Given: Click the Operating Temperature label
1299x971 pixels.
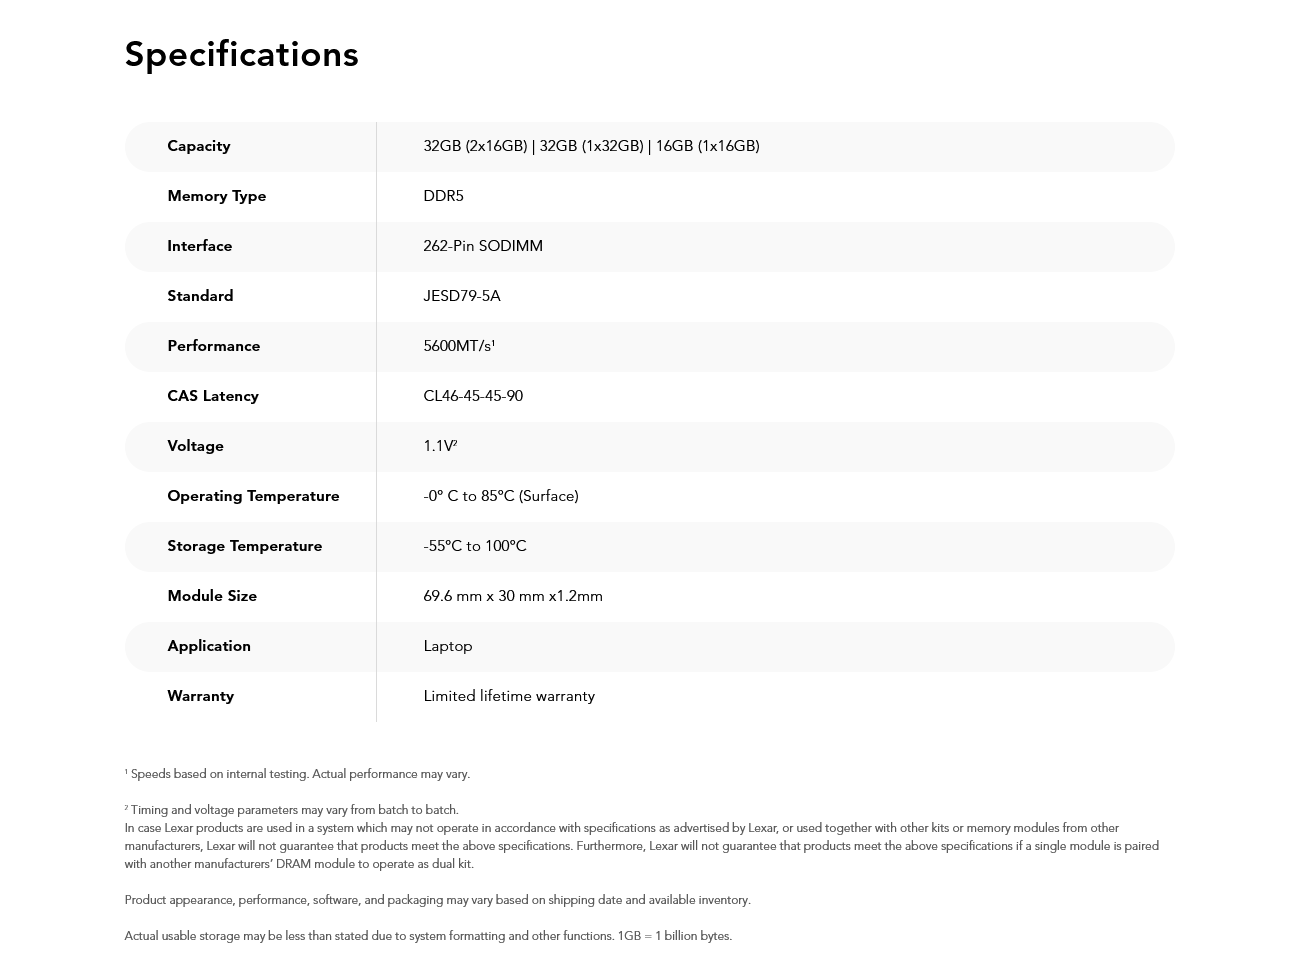Looking at the screenshot, I should click(253, 496).
